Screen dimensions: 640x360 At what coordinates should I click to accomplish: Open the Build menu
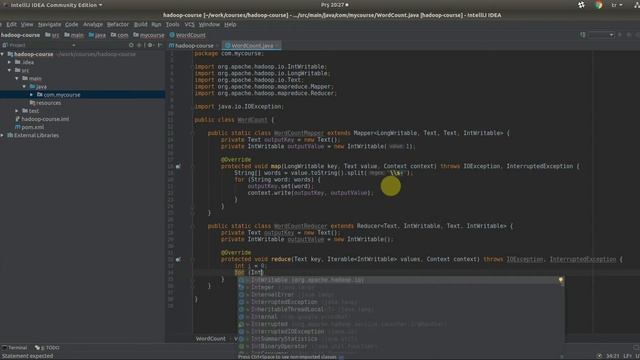coord(140,24)
